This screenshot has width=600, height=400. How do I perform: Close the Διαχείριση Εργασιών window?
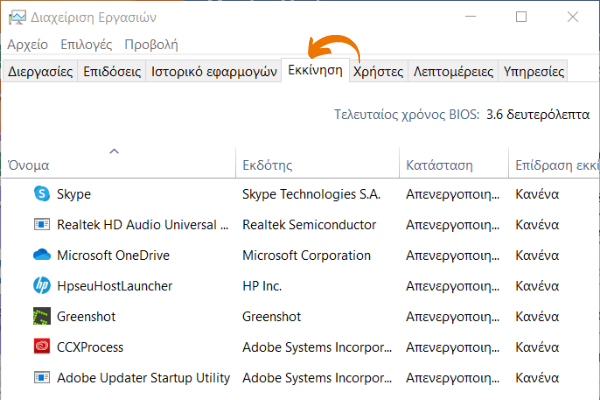(x=573, y=17)
